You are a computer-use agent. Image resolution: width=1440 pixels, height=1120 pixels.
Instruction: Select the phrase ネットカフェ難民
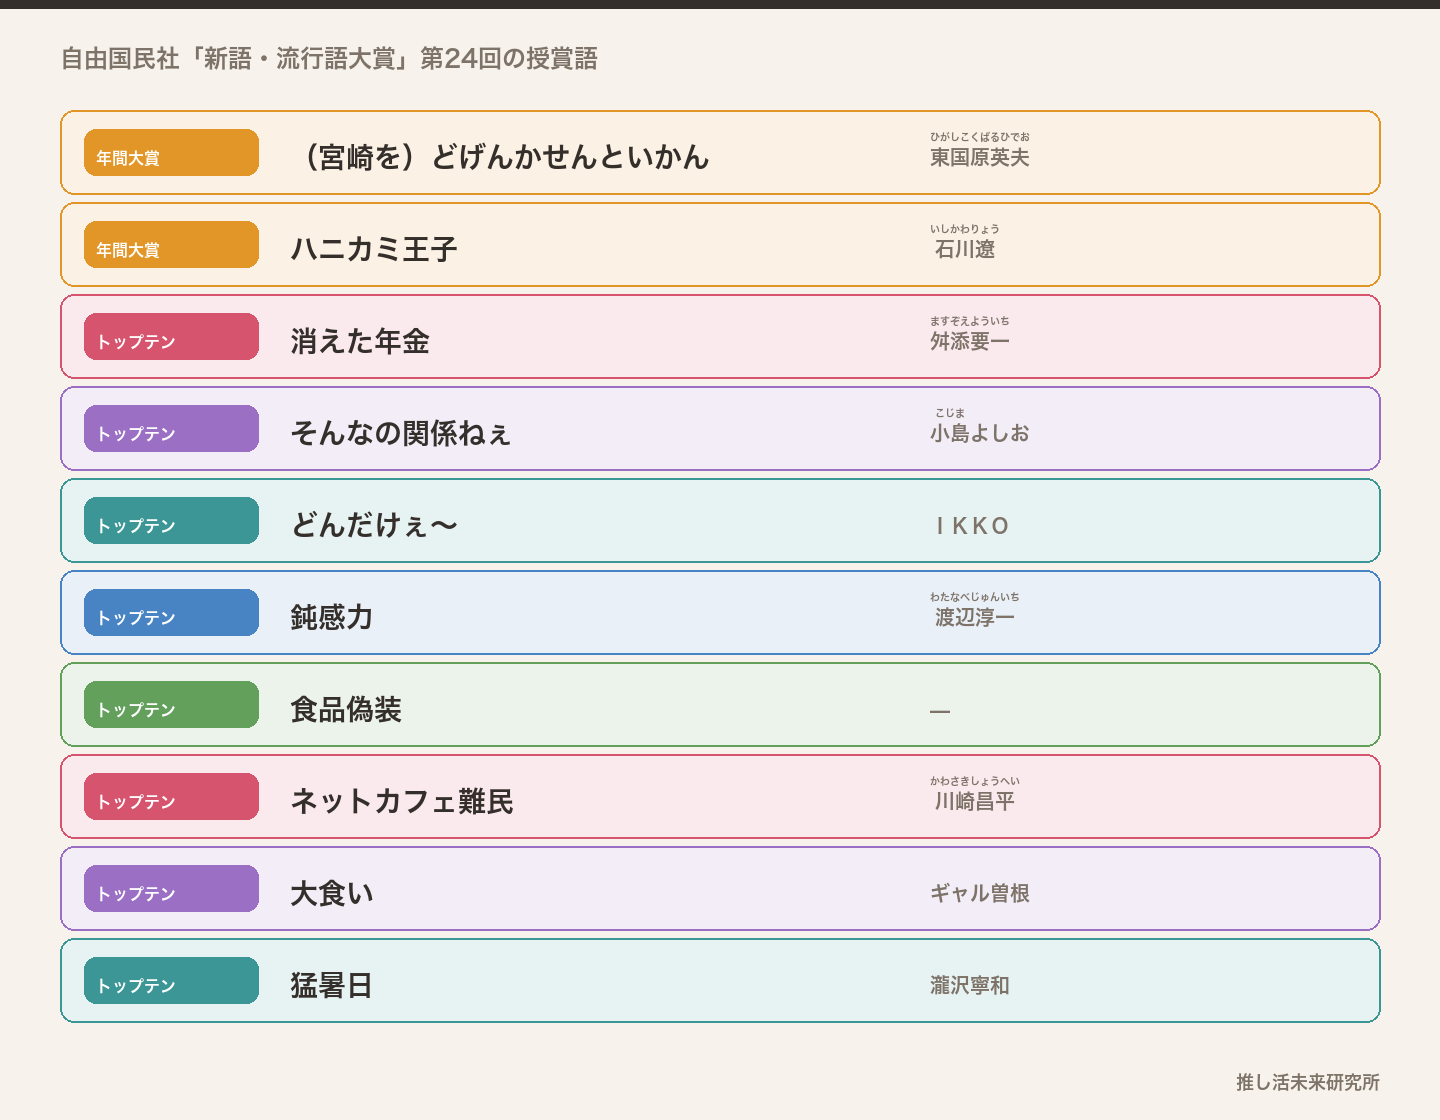pyautogui.click(x=402, y=801)
